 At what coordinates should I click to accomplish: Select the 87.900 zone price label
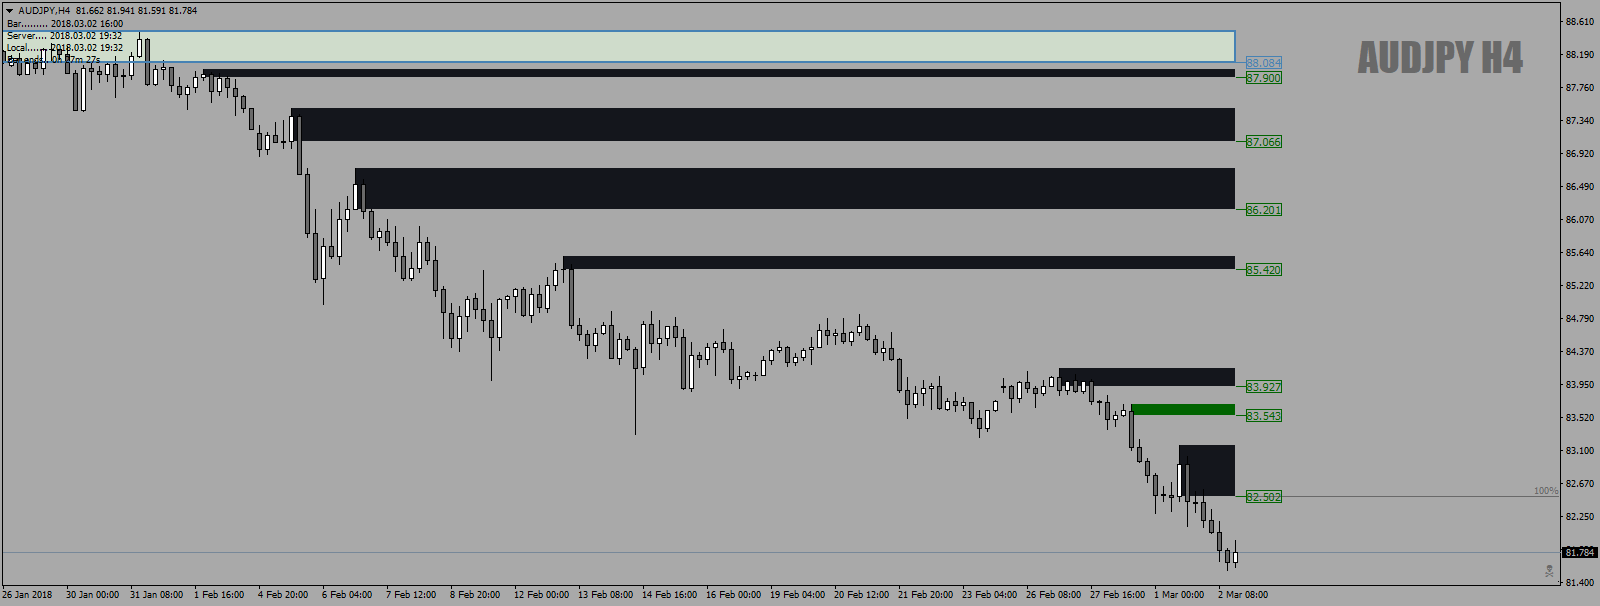click(1263, 78)
